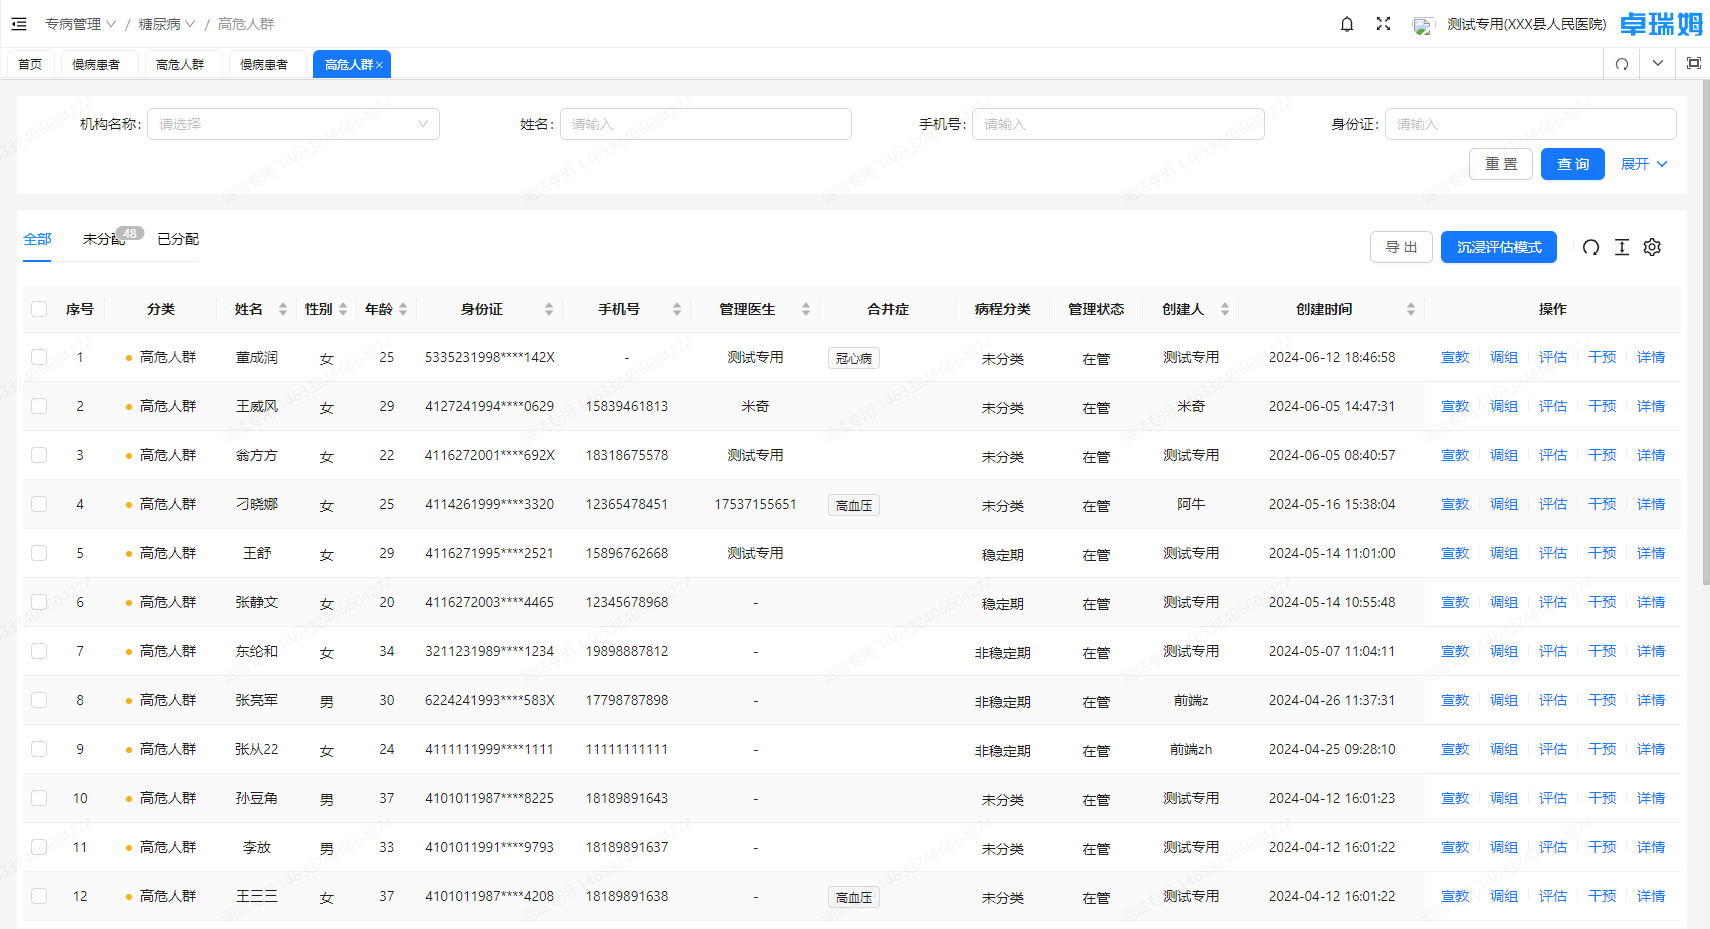Switch to the 已分配 tab
The width and height of the screenshot is (1710, 929).
pos(178,239)
